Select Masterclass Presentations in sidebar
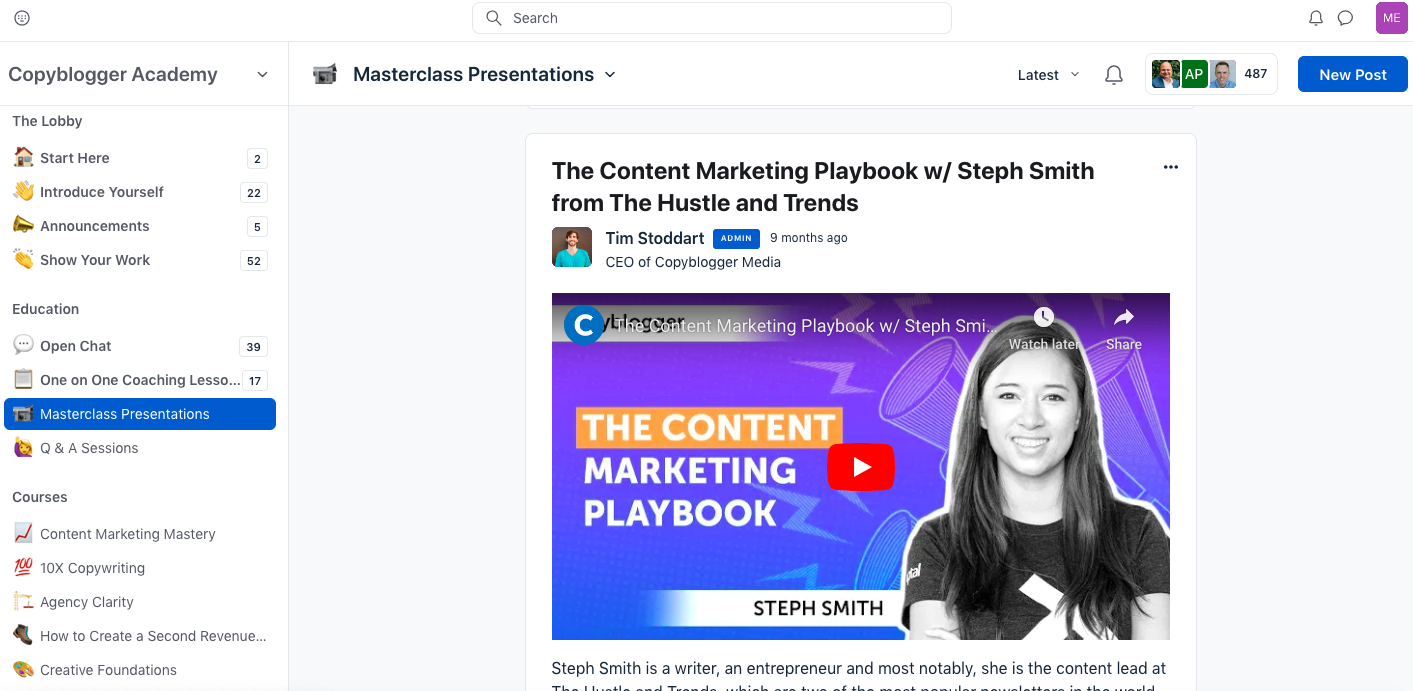Viewport: 1413px width, 691px height. [140, 414]
